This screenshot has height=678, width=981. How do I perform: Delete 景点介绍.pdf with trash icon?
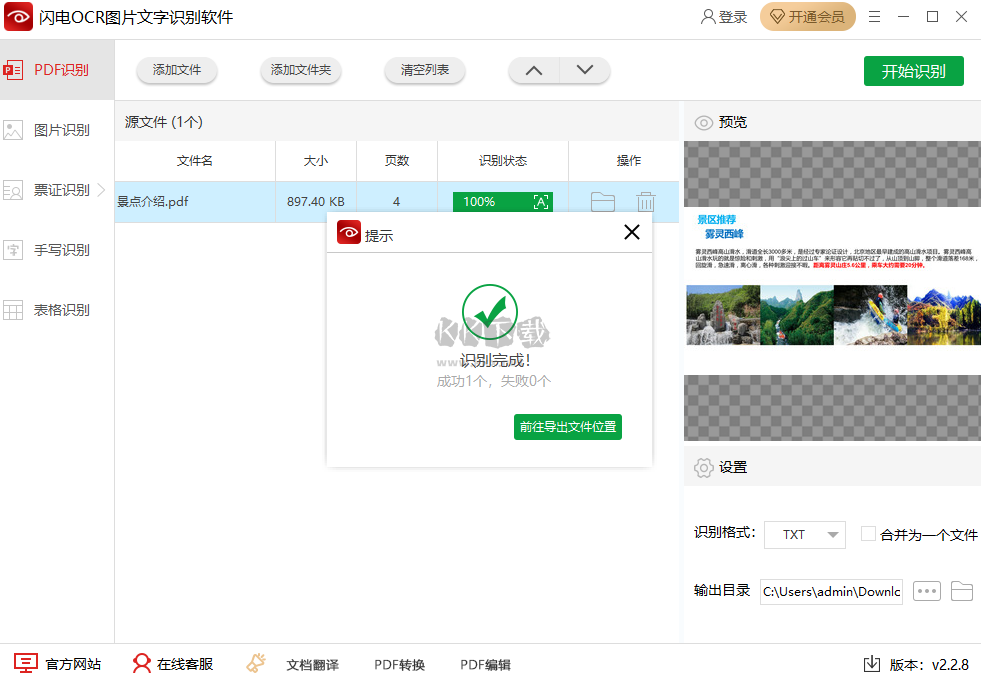click(x=646, y=202)
